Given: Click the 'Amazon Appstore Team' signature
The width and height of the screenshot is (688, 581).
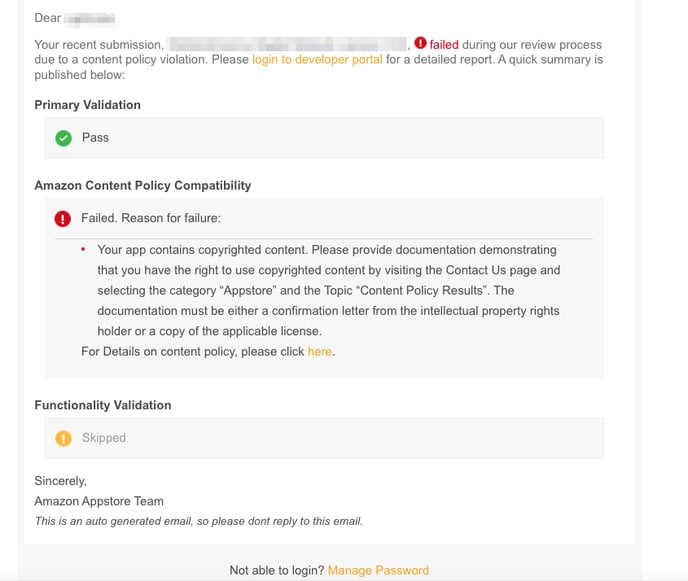Looking at the screenshot, I should (x=99, y=501).
